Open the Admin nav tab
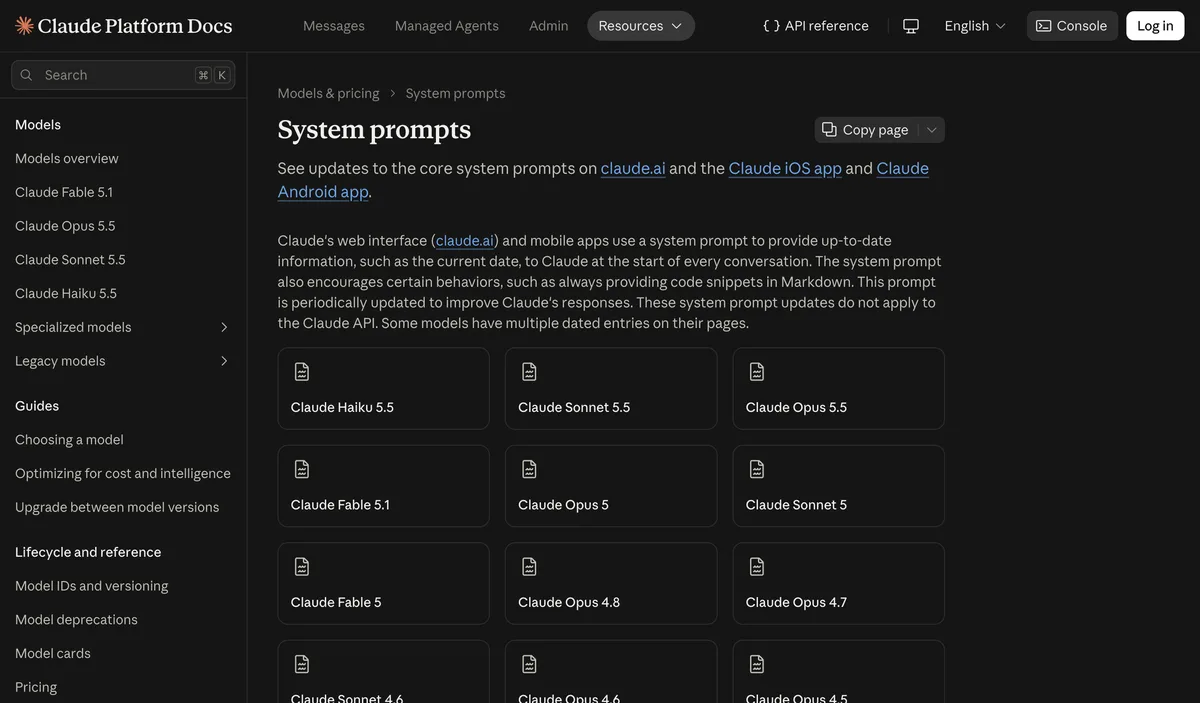The width and height of the screenshot is (1200, 703). tap(549, 26)
